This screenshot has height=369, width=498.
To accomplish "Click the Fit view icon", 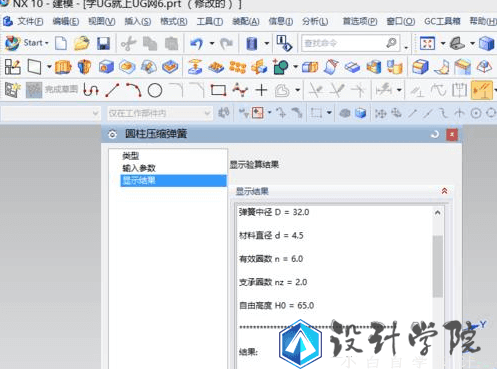I will (427, 43).
